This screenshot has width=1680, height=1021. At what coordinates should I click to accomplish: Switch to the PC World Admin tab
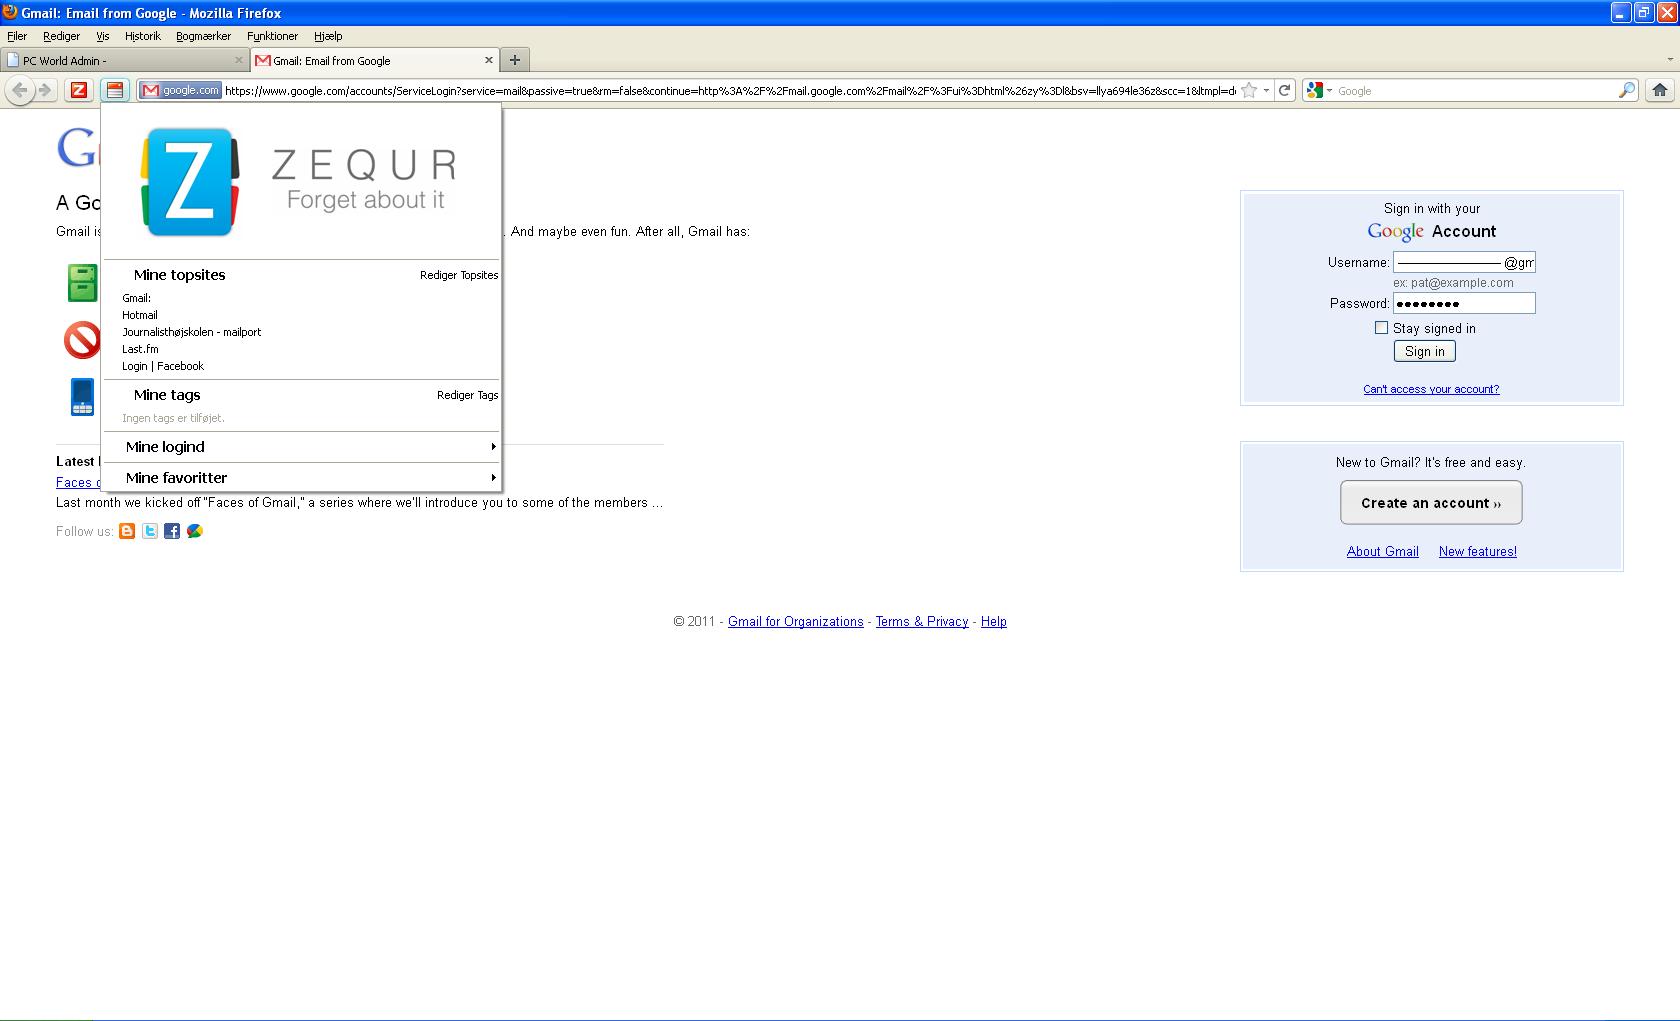[125, 60]
